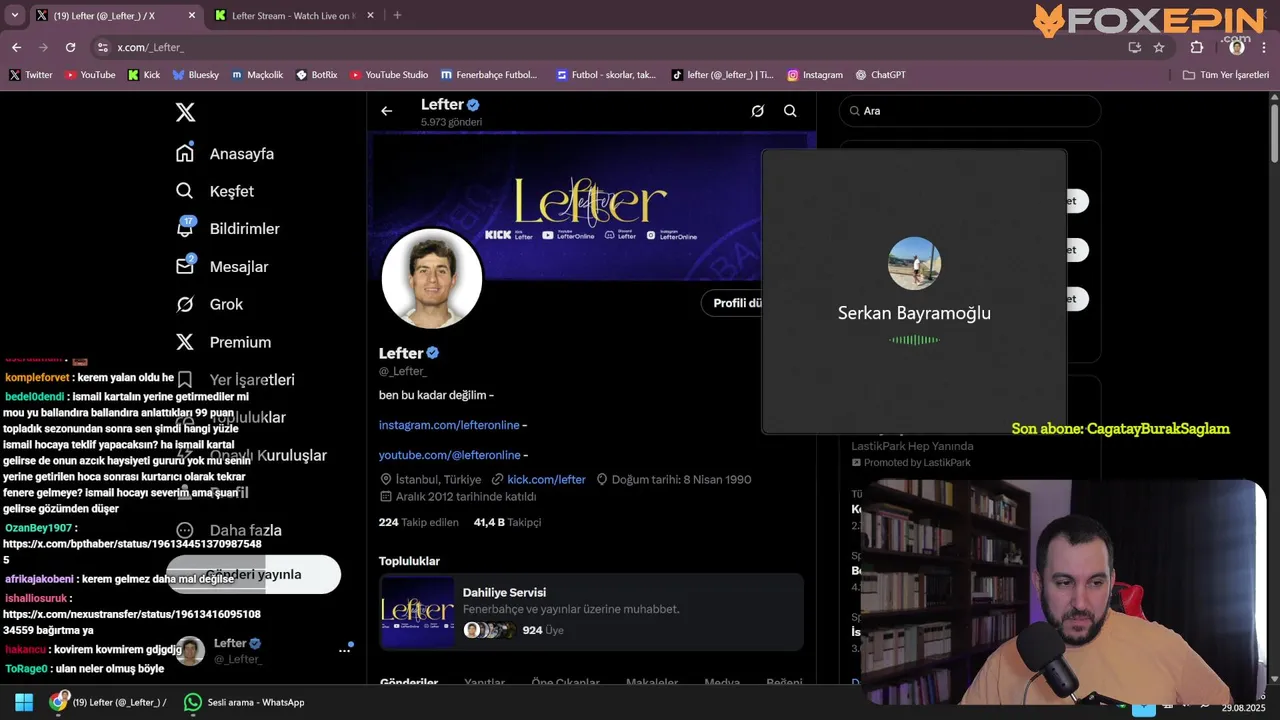Close the Lefter Stream tab

coord(370,15)
